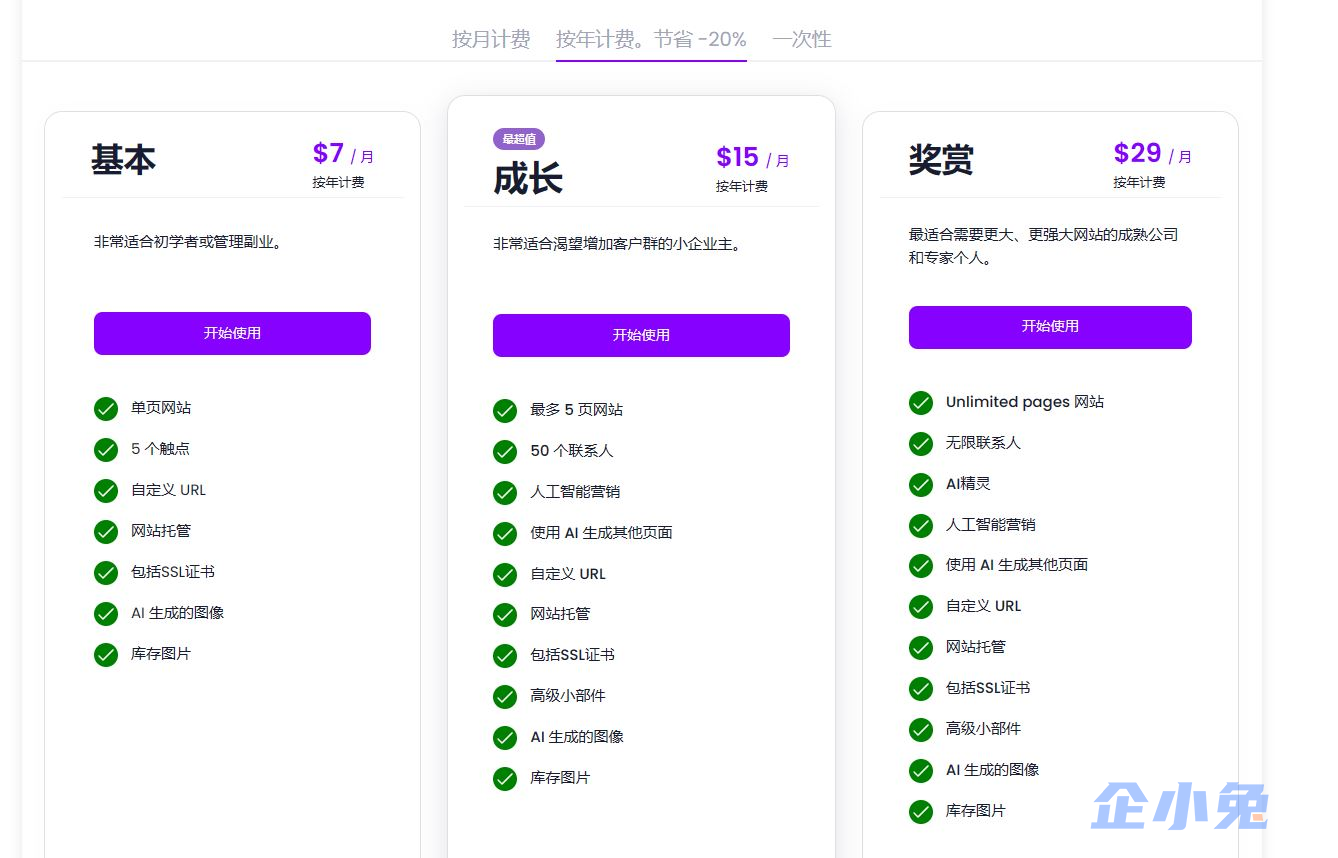Click green check next to 最多 5 页网站
The width and height of the screenshot is (1338, 858).
[505, 411]
